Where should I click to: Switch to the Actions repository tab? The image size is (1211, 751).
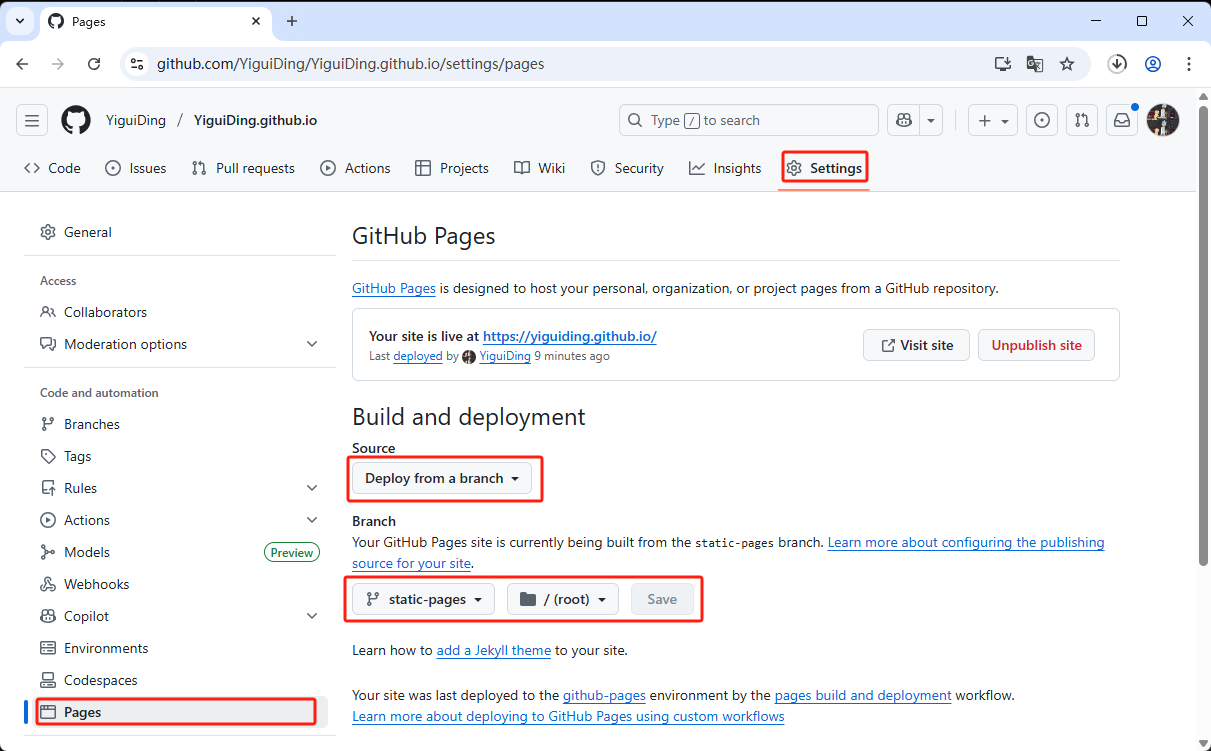355,168
